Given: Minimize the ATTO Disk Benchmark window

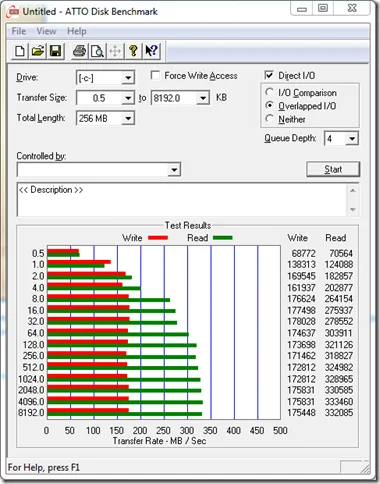Looking at the screenshot, I should point(302,8).
